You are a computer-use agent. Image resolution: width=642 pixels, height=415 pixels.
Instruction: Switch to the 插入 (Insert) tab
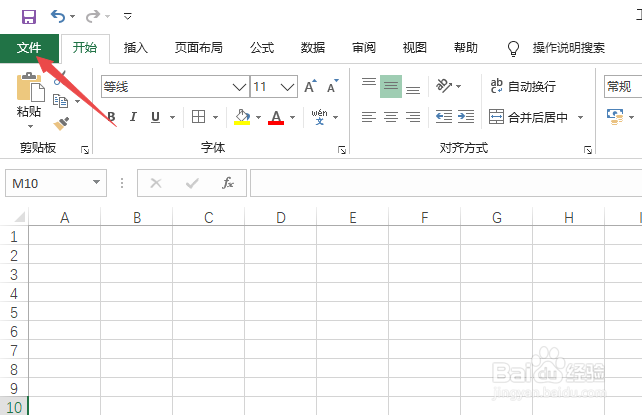click(136, 48)
